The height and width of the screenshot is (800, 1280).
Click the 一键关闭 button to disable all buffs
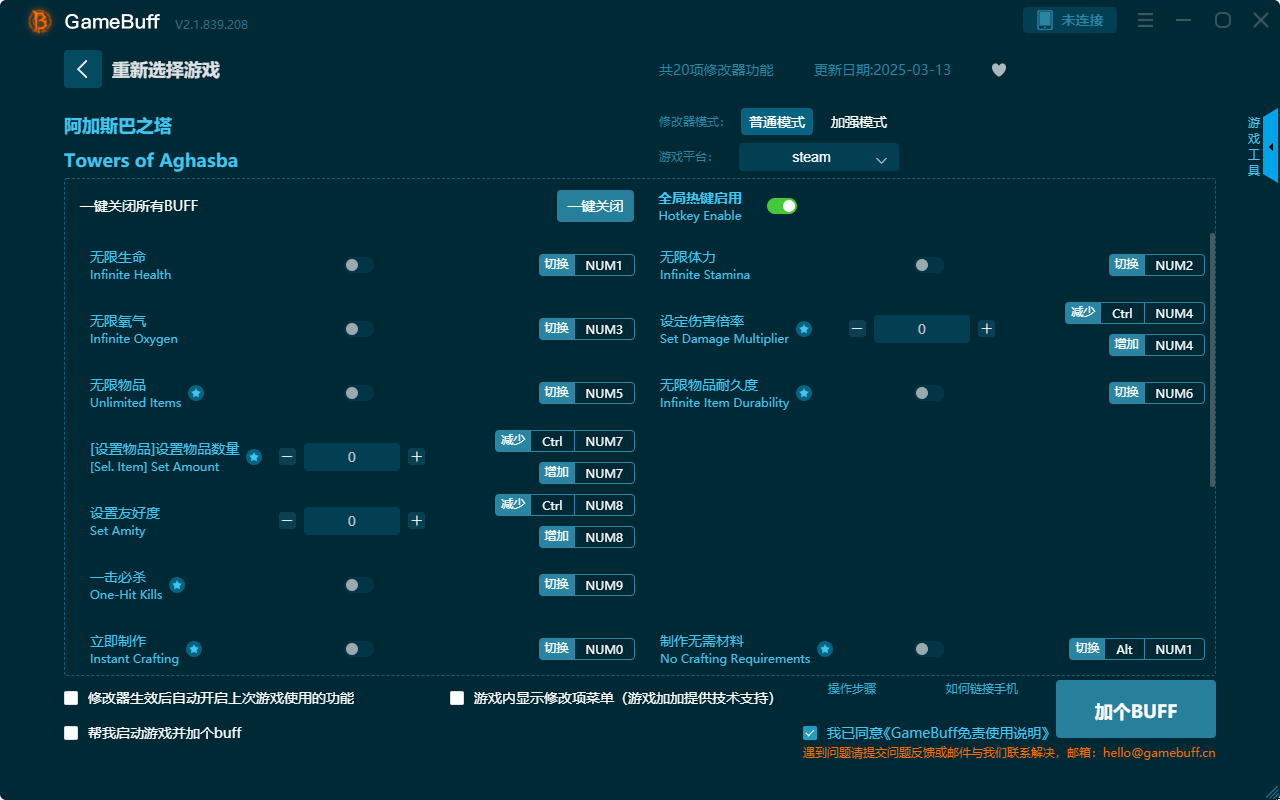tap(595, 205)
